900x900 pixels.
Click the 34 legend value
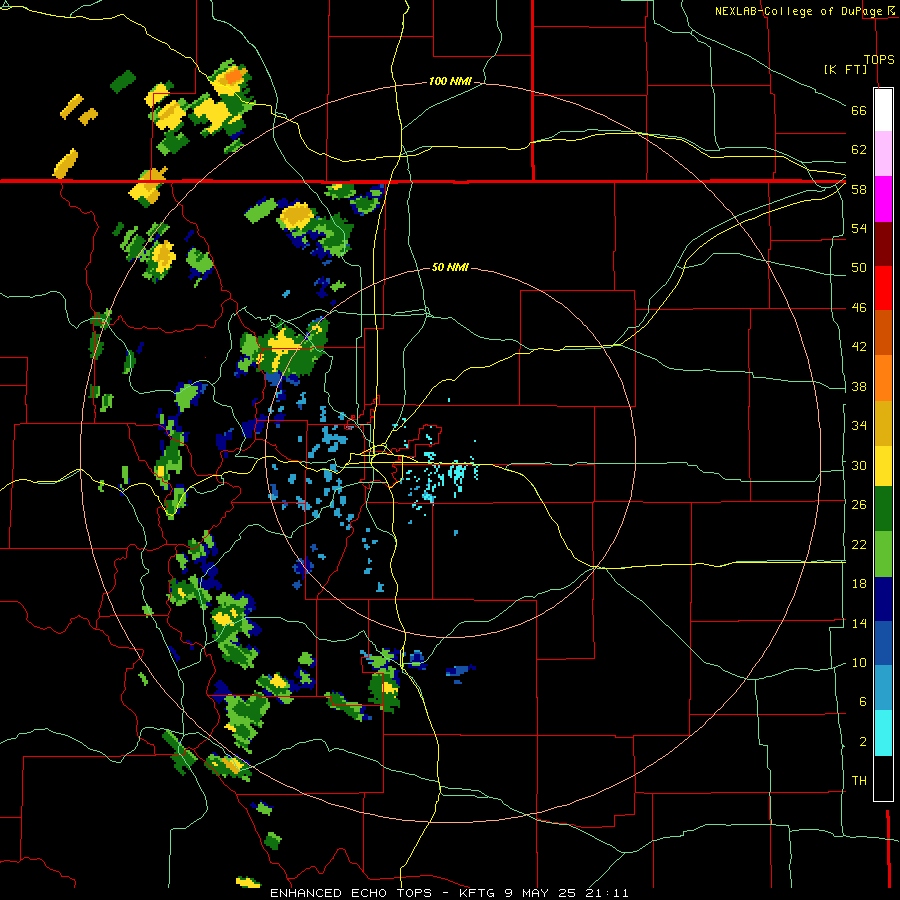click(x=859, y=425)
